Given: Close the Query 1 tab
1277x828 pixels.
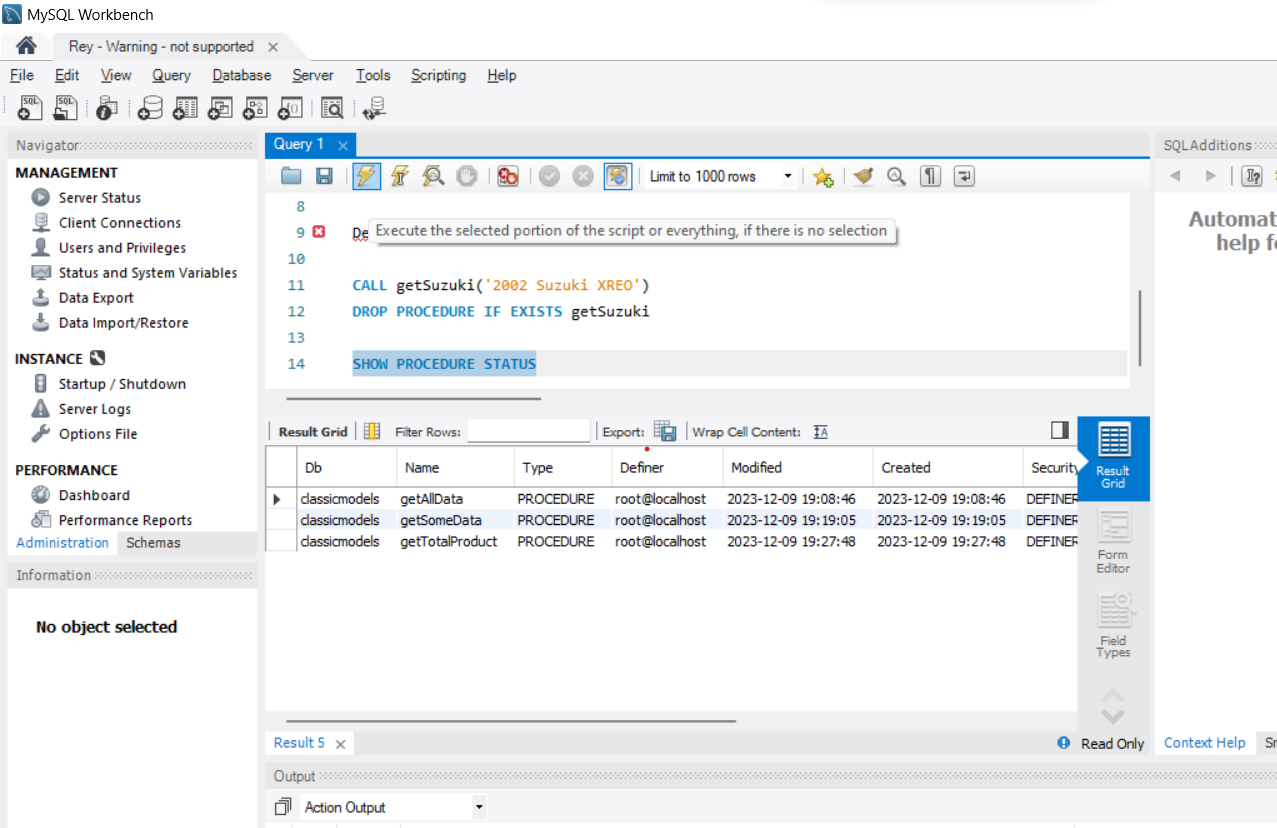Looking at the screenshot, I should tap(343, 145).
